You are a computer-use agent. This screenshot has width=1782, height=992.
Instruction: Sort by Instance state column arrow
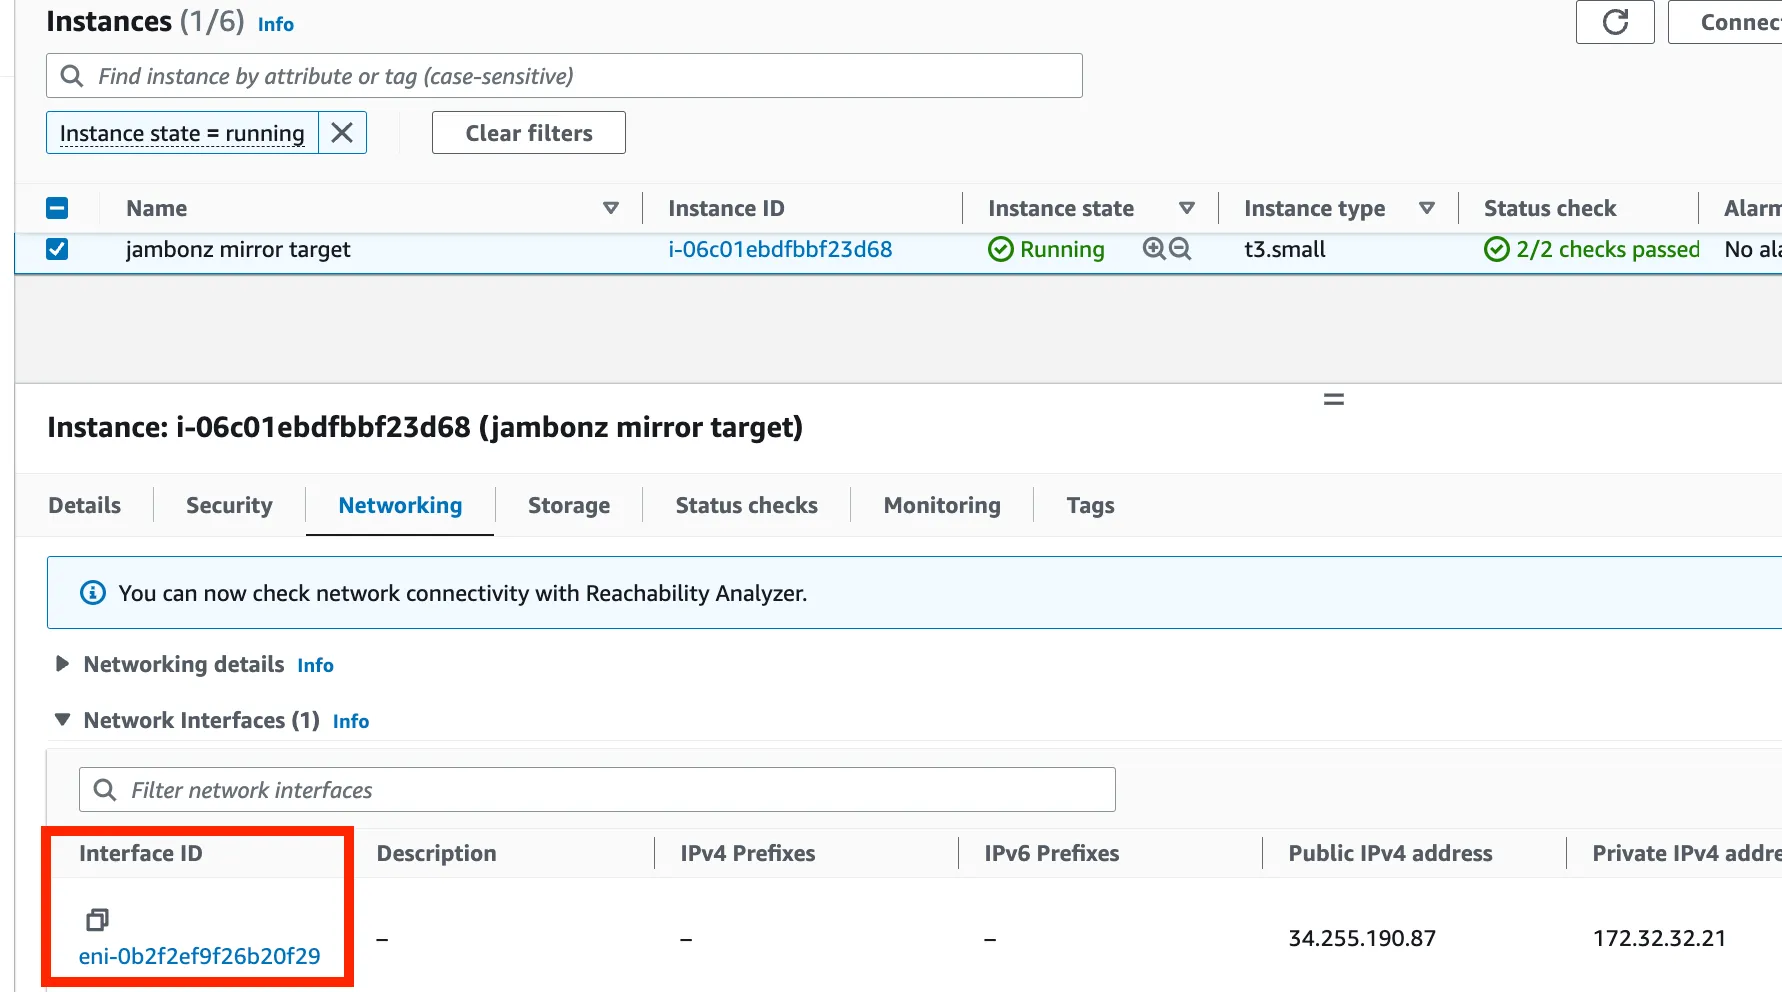tap(1187, 208)
